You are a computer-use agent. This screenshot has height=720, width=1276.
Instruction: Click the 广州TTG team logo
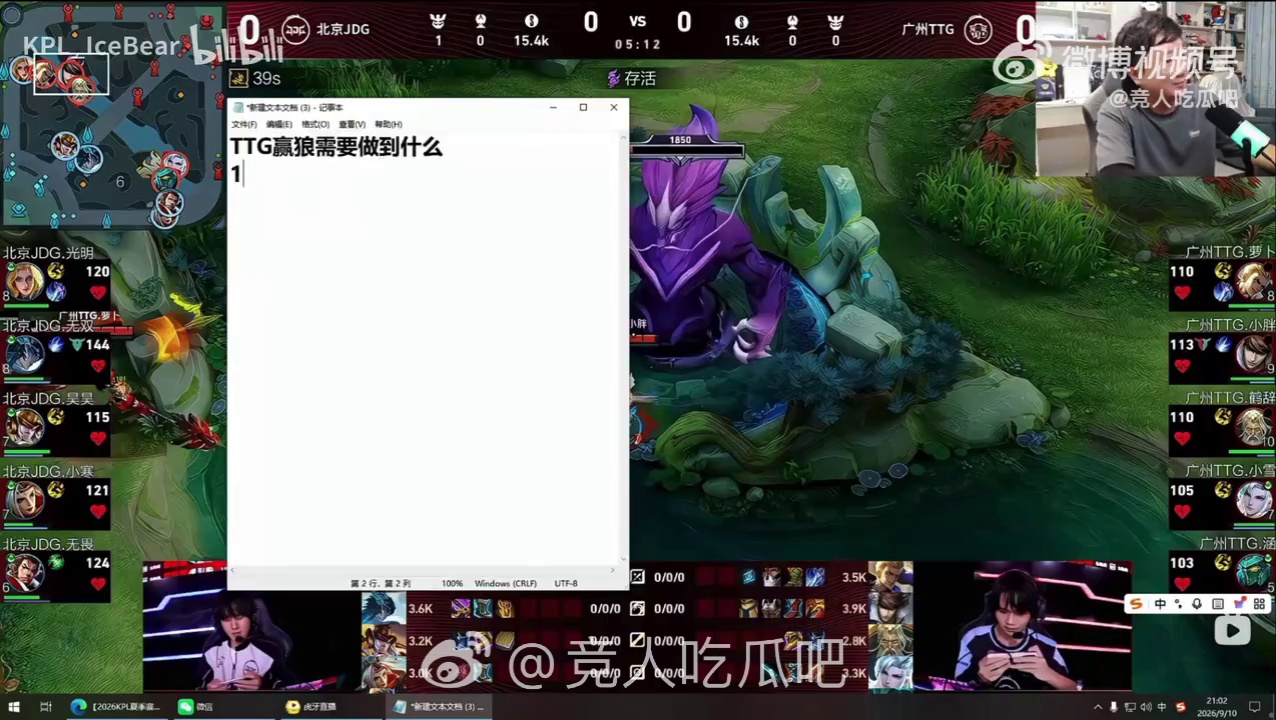point(978,29)
